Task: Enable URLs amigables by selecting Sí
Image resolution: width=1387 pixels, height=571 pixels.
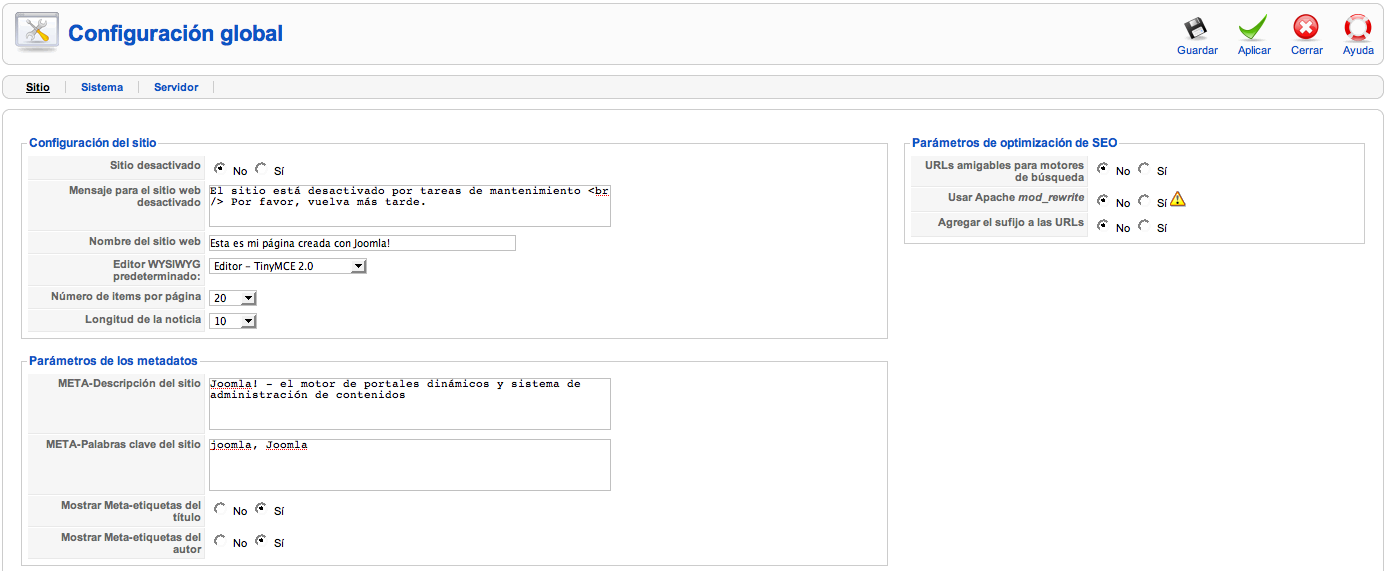Action: (x=1144, y=169)
